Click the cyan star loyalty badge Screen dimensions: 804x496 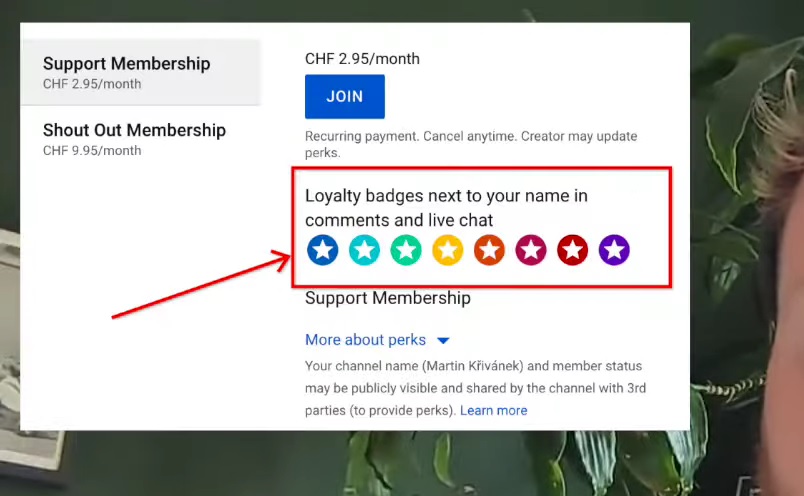(365, 250)
